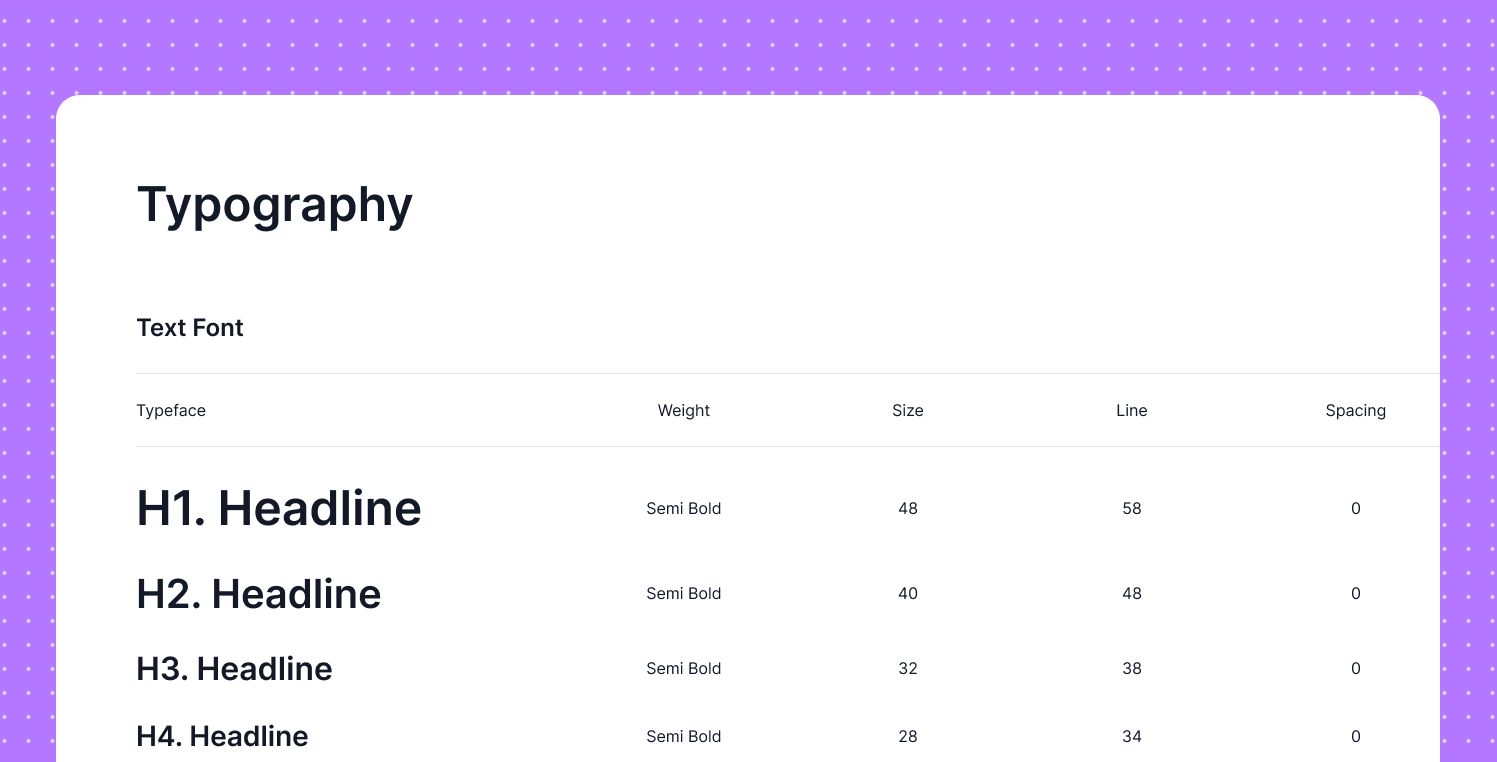Click the Line column header
This screenshot has width=1497, height=762.
[x=1132, y=410]
